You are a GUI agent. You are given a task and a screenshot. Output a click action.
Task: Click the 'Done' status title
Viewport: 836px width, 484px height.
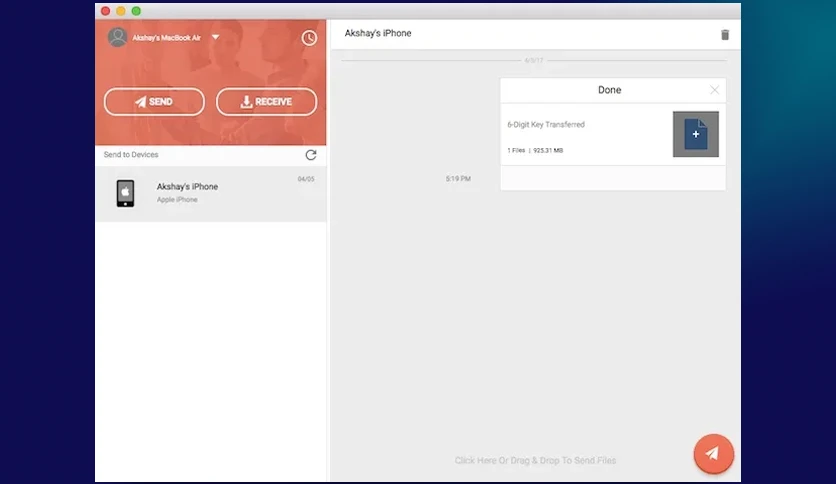click(609, 90)
